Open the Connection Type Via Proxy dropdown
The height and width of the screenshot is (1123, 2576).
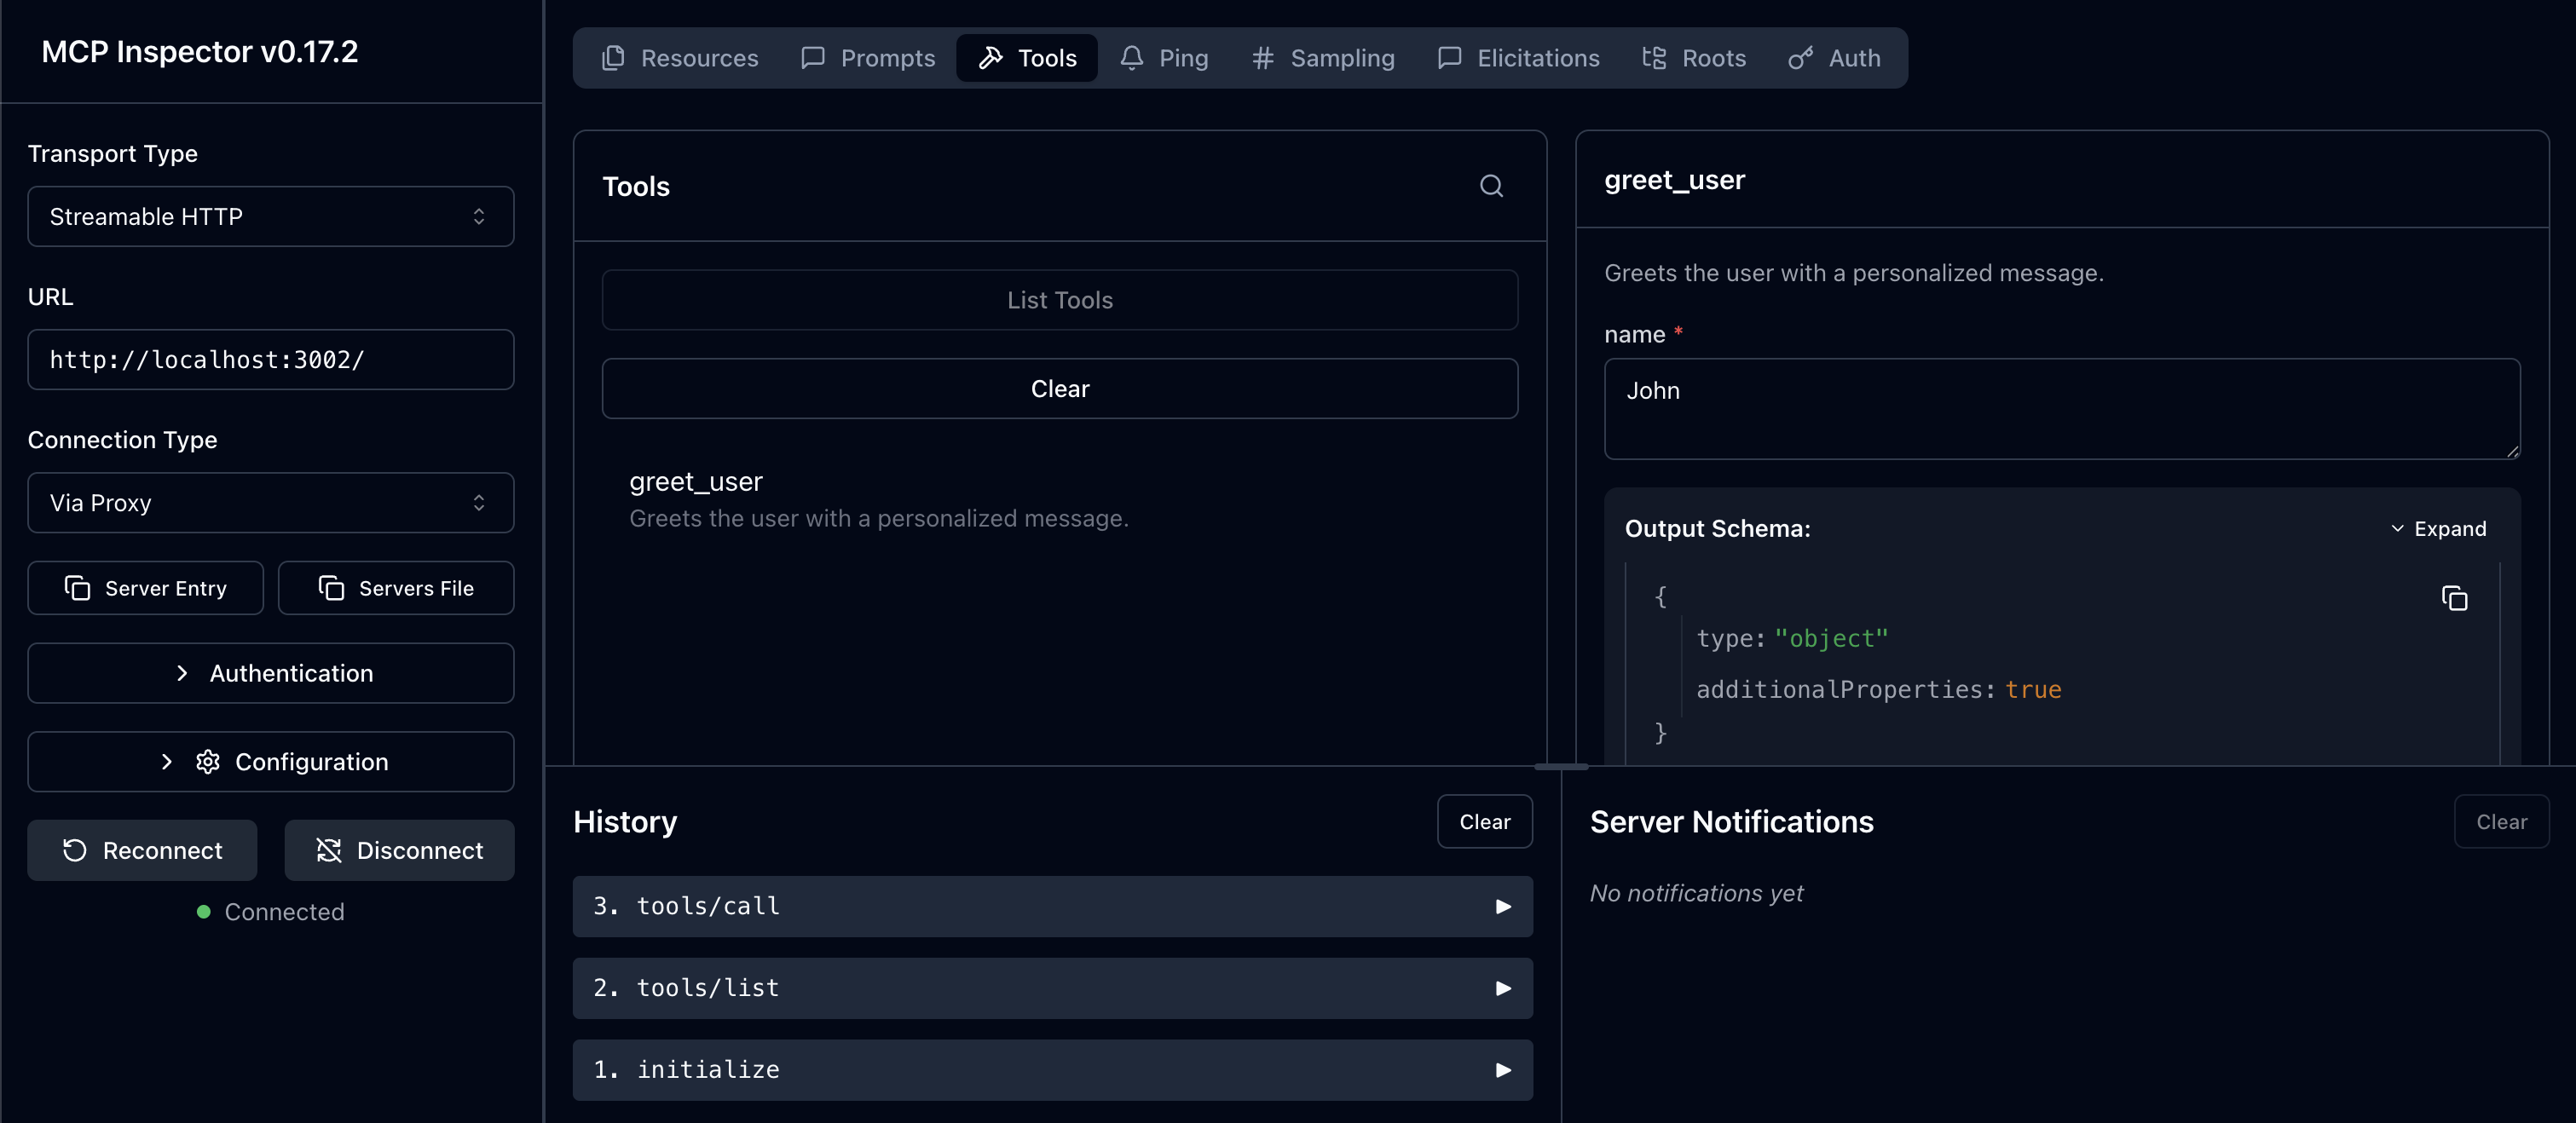point(270,503)
